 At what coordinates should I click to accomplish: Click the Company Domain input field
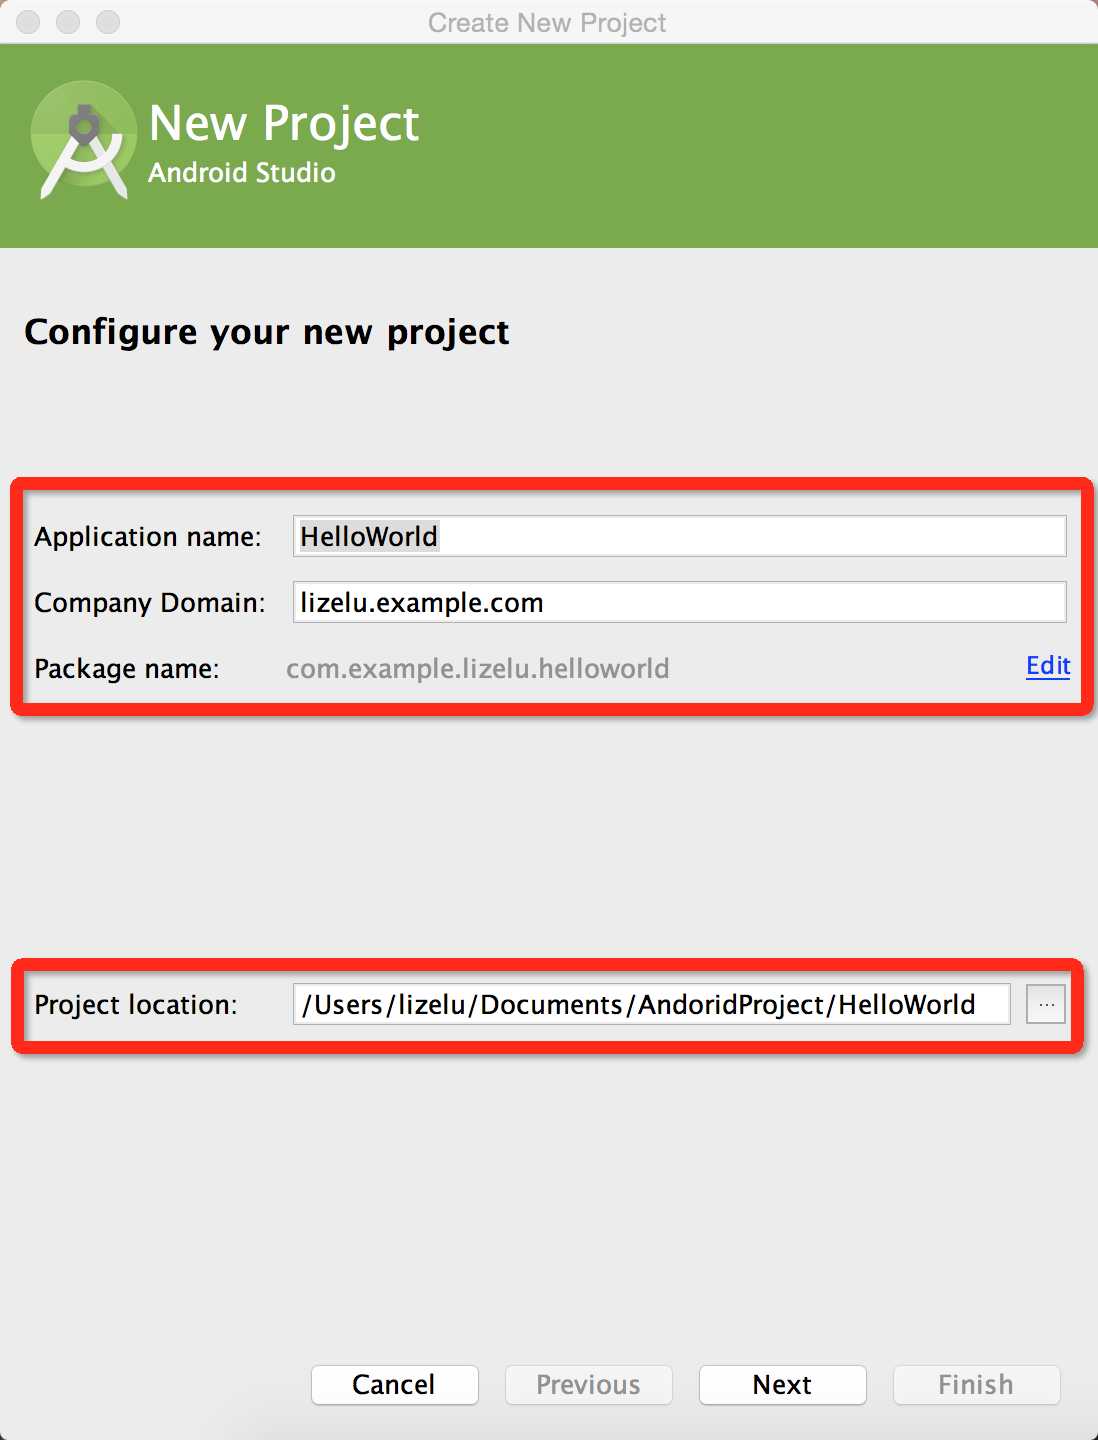pyautogui.click(x=679, y=602)
